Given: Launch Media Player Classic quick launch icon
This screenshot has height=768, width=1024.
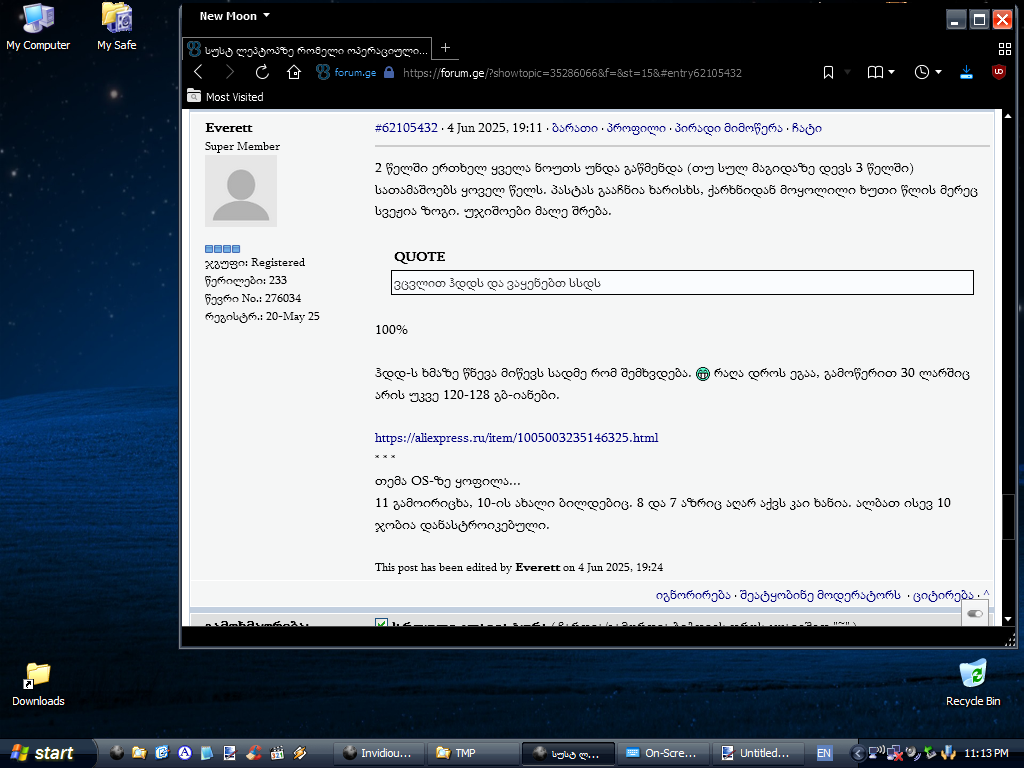Looking at the screenshot, I should 277,753.
